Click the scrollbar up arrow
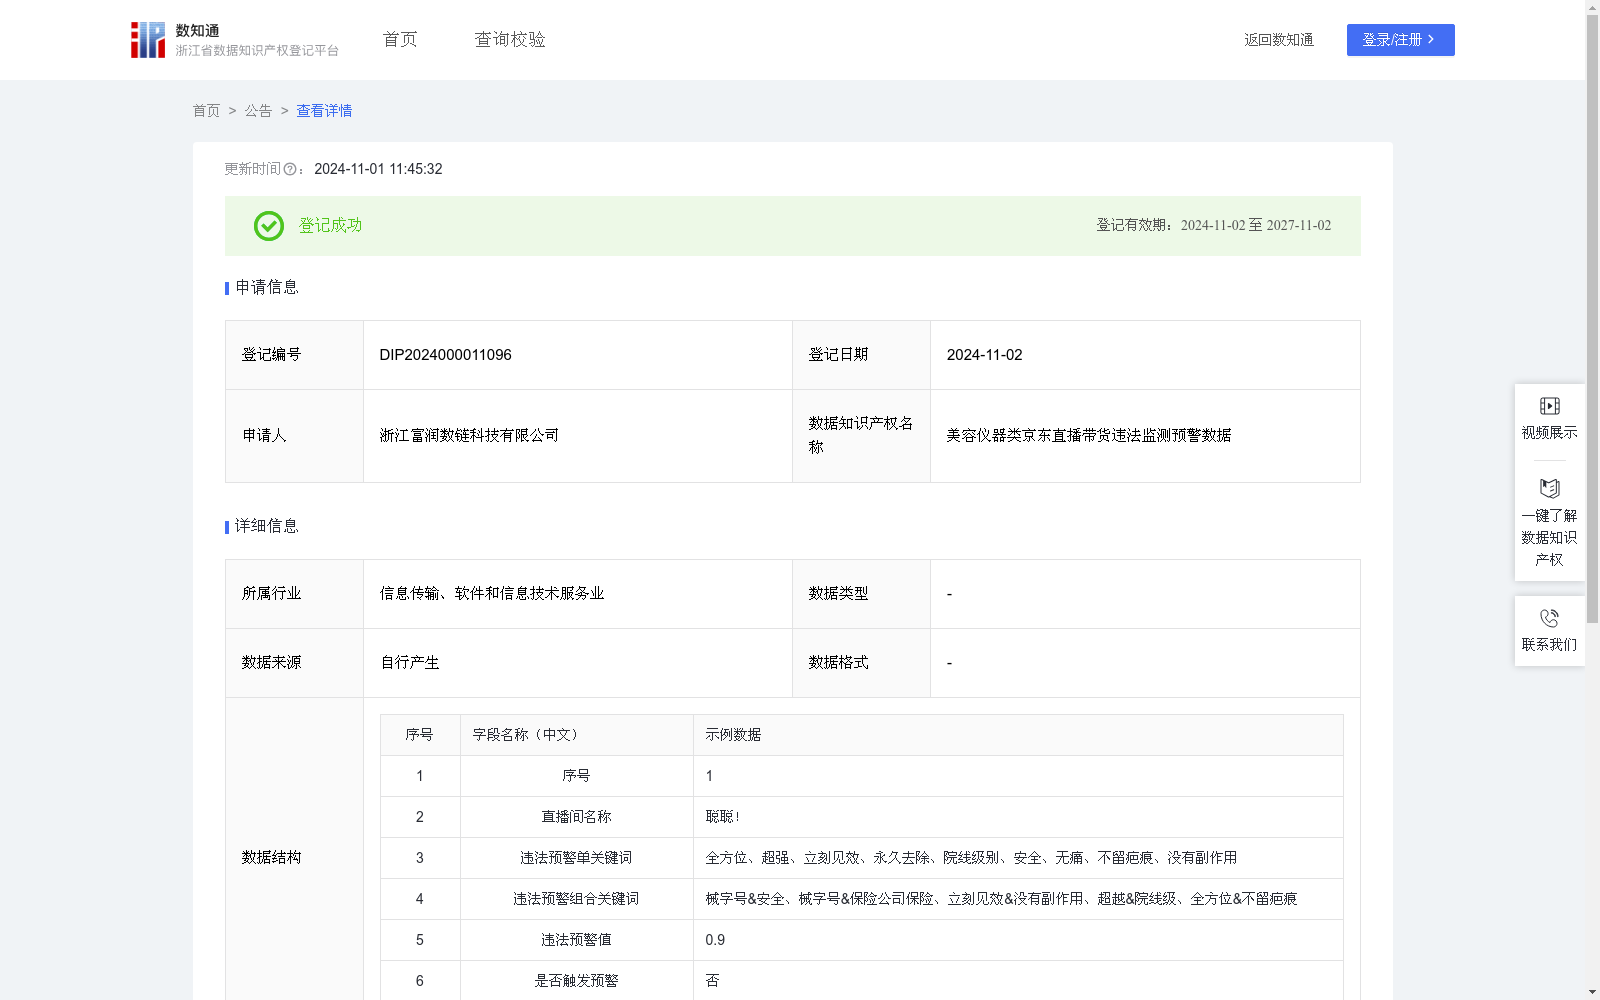 pos(1592,7)
